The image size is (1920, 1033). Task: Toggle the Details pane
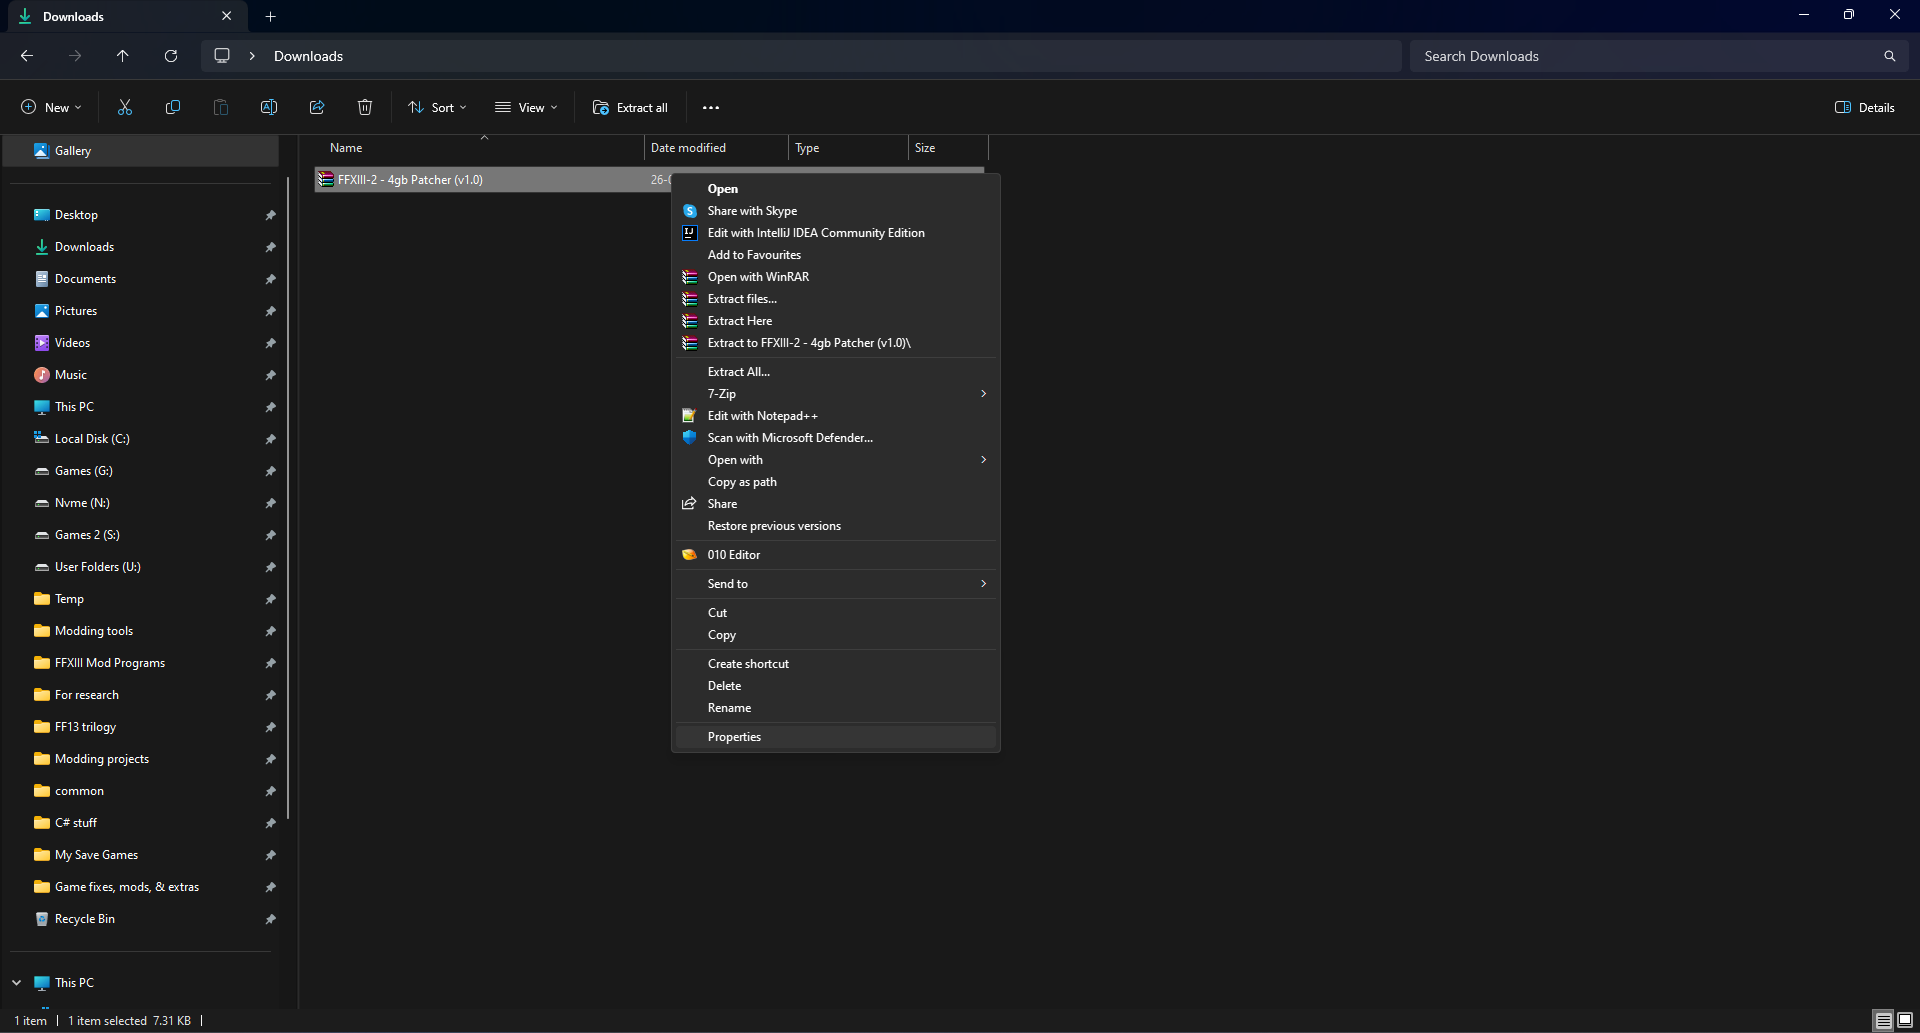click(x=1865, y=107)
